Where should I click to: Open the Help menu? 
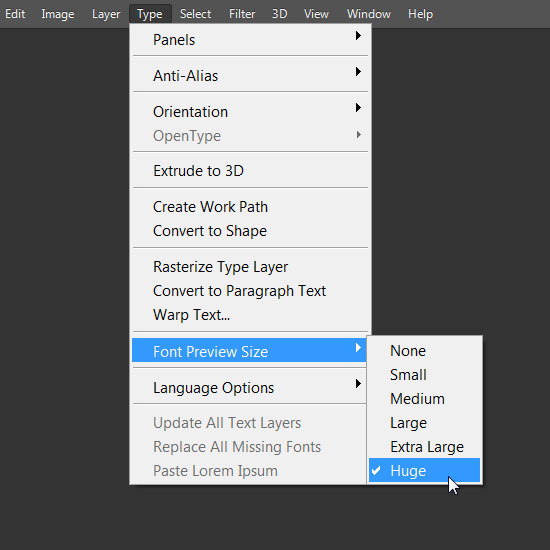pos(420,14)
